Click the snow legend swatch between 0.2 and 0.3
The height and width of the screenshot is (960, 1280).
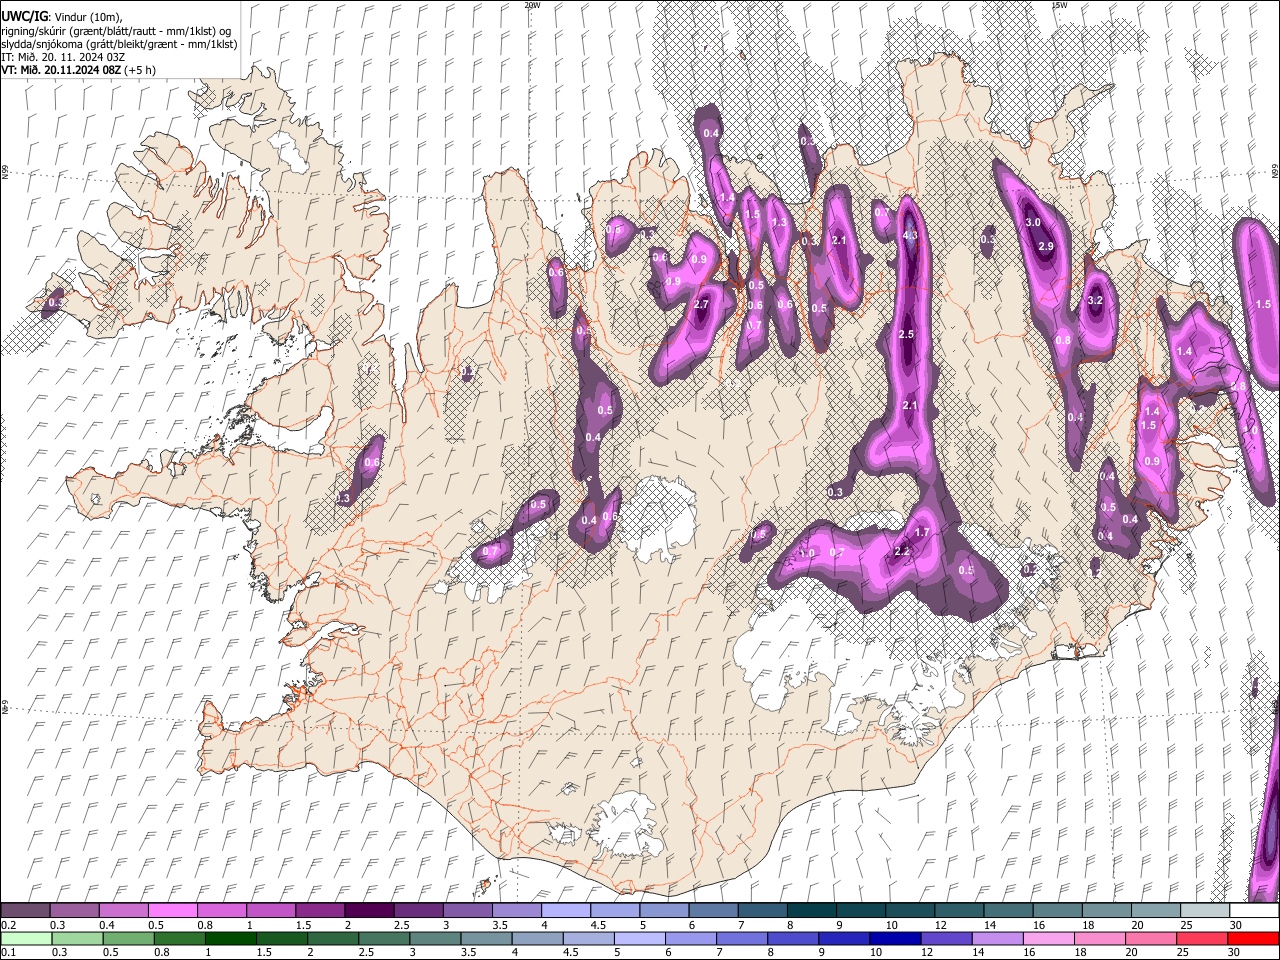[25, 910]
